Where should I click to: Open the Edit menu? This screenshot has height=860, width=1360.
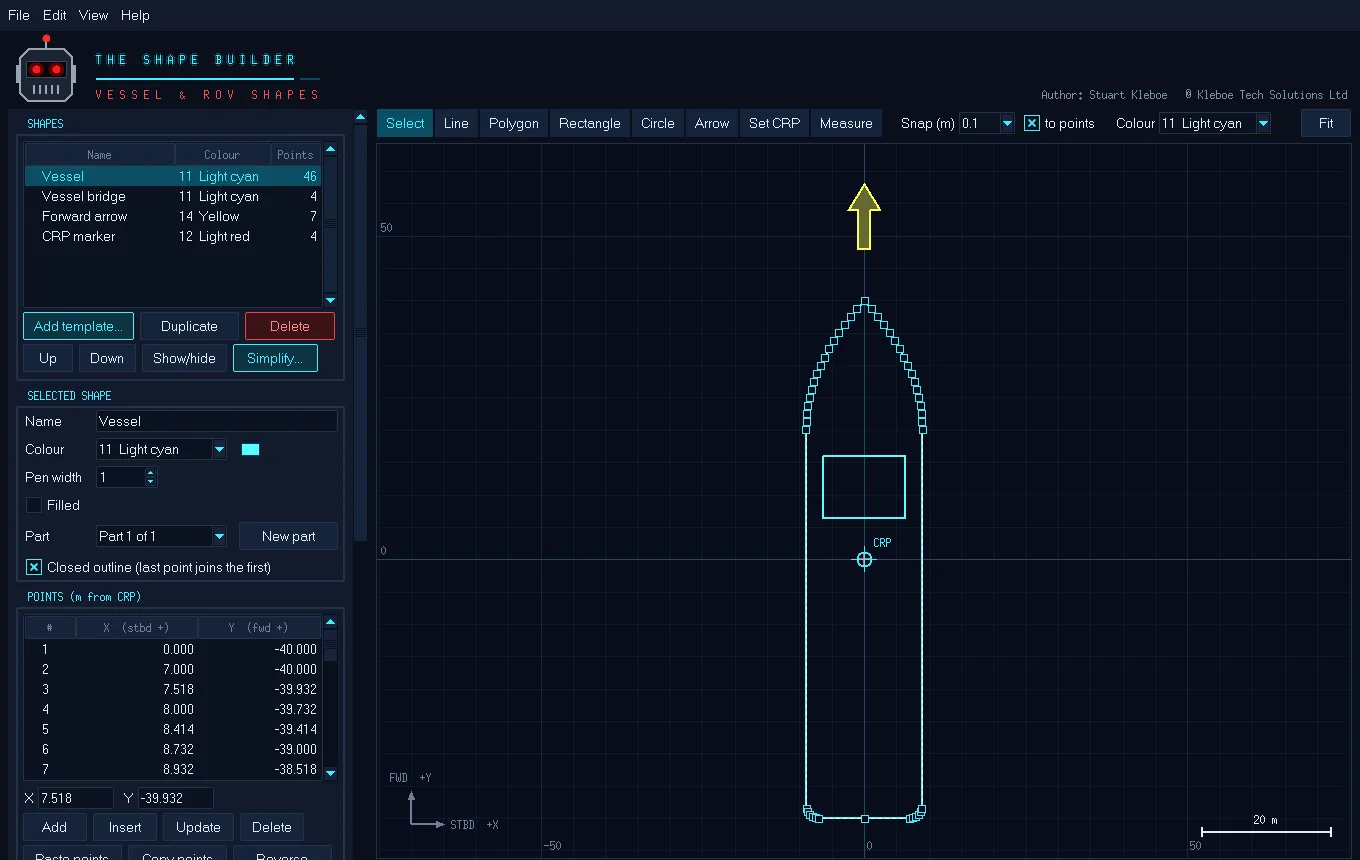pos(55,15)
